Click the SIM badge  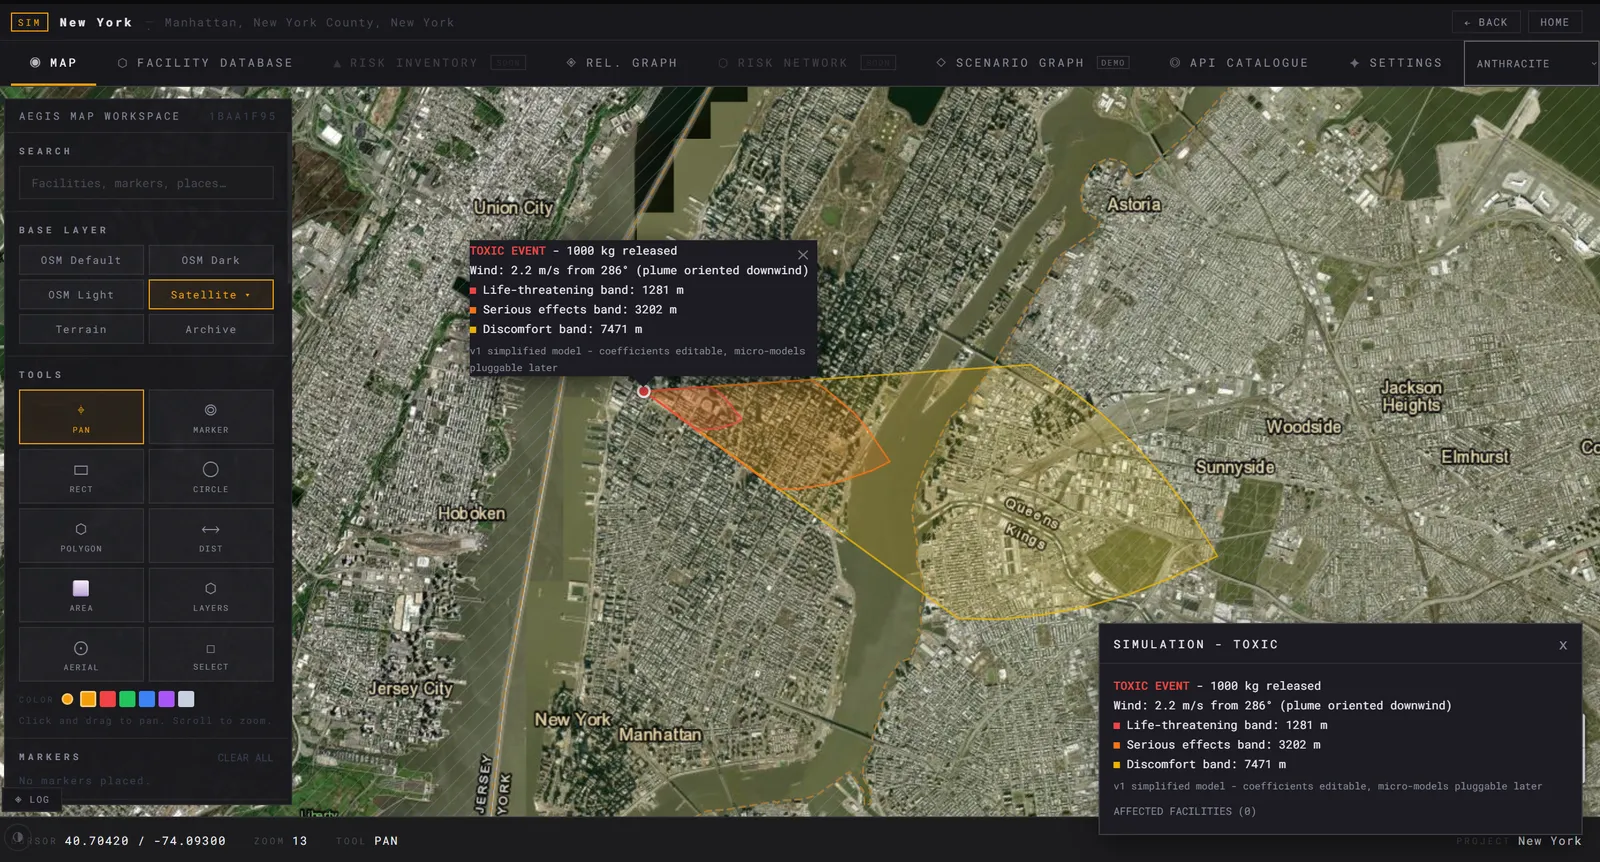click(29, 22)
